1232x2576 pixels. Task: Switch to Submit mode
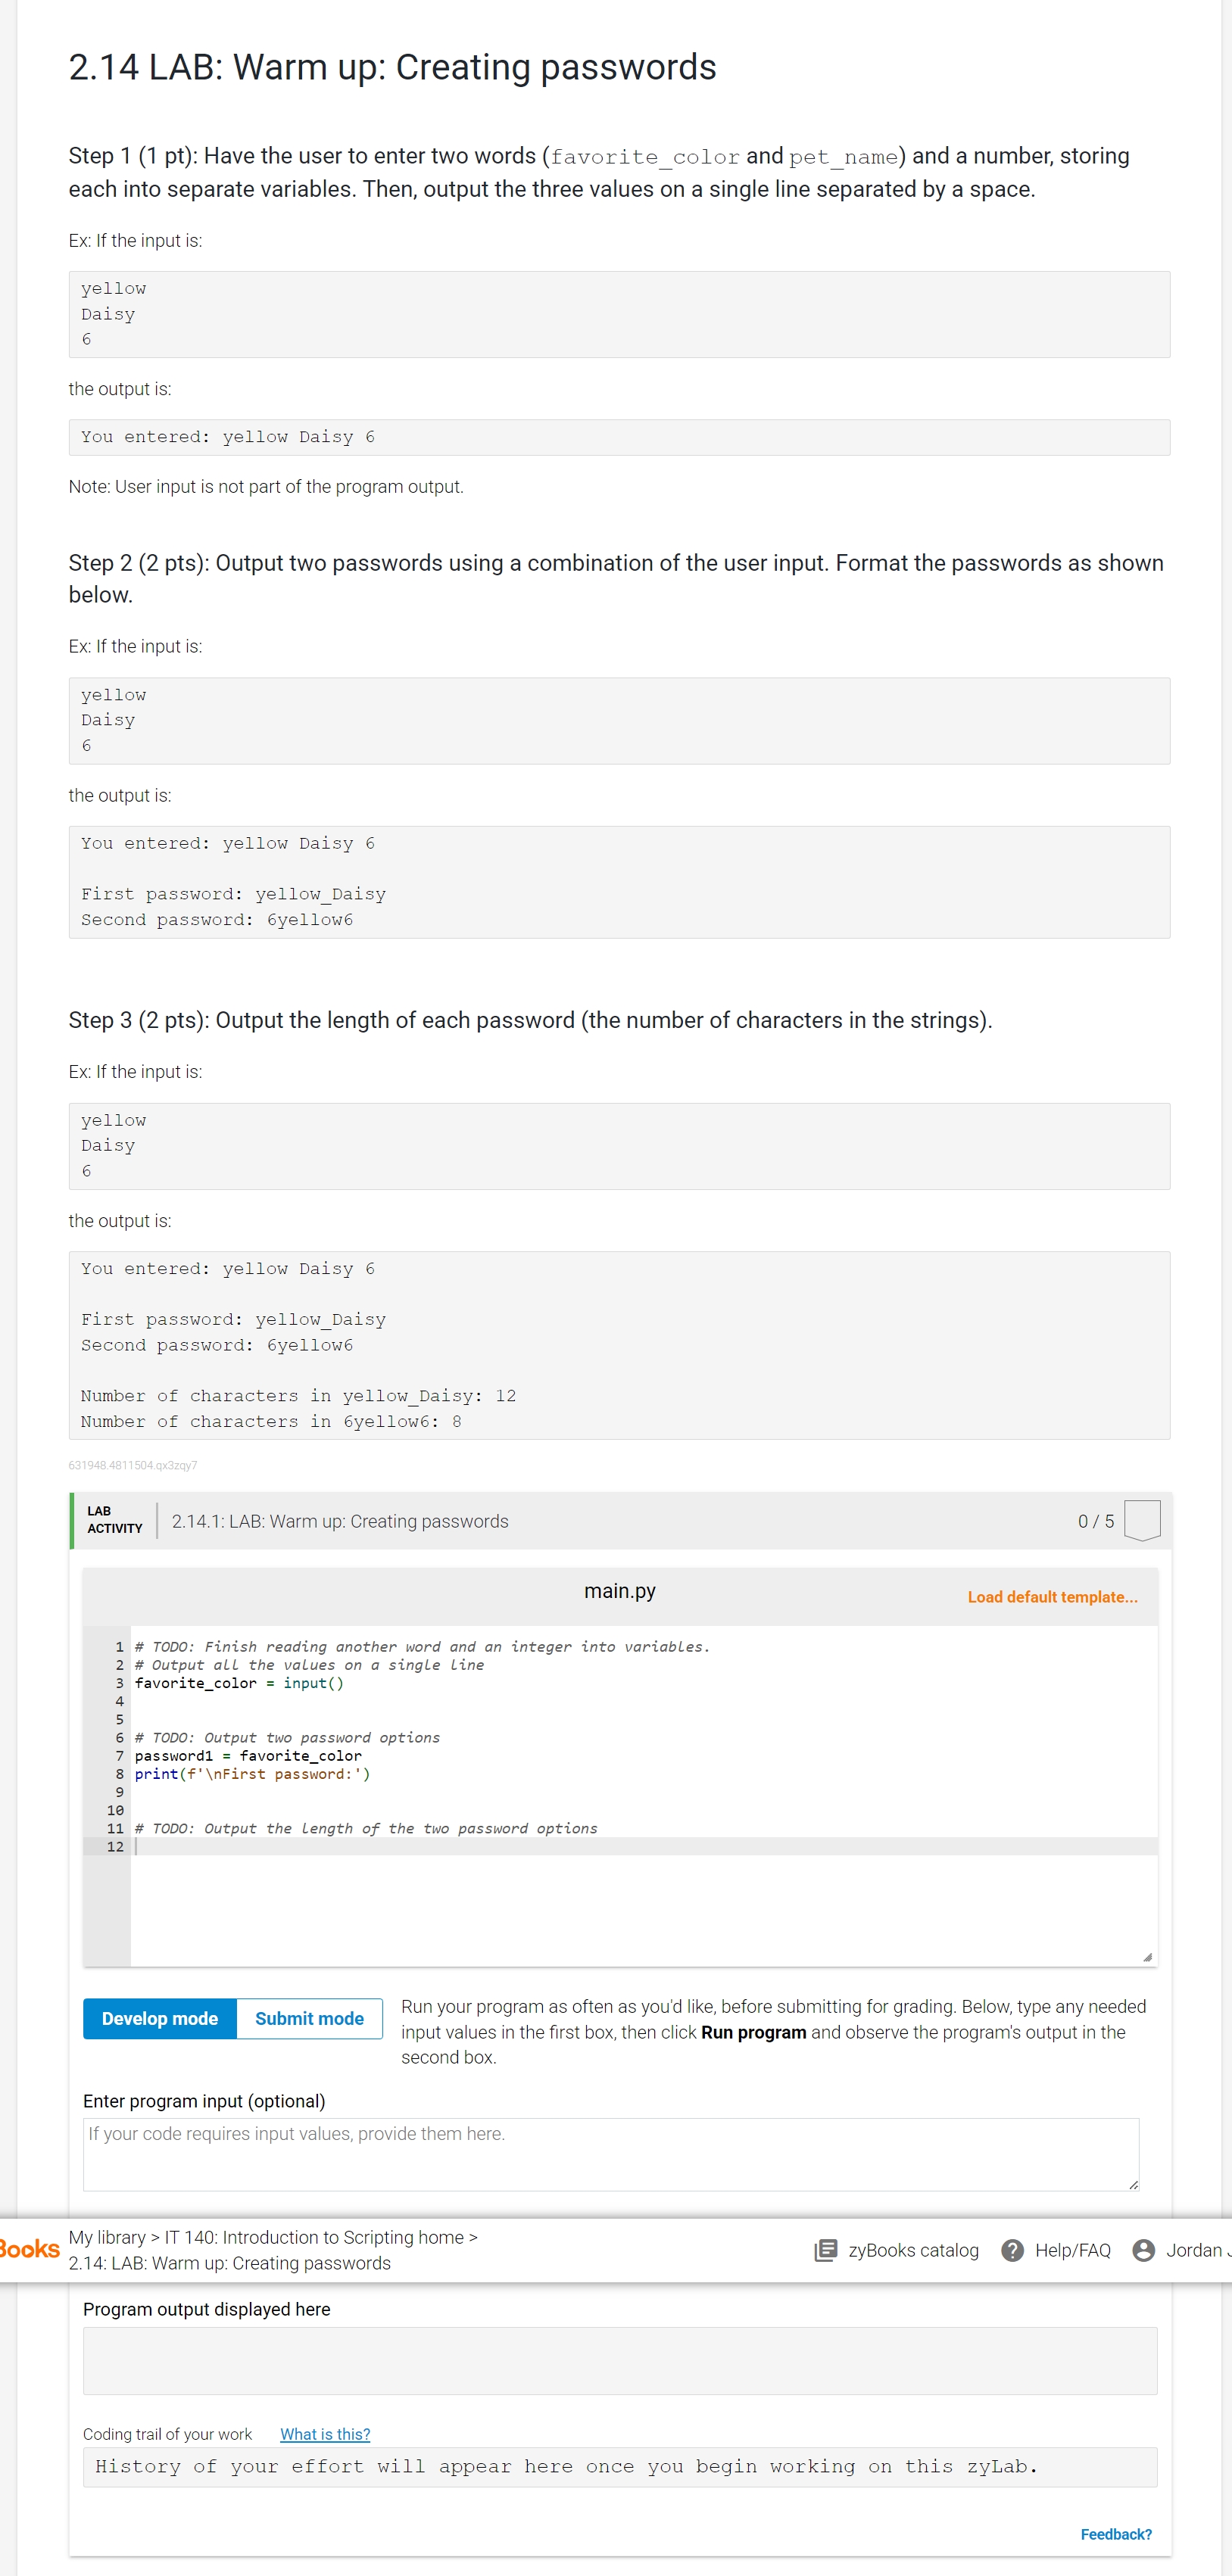pos(308,2018)
